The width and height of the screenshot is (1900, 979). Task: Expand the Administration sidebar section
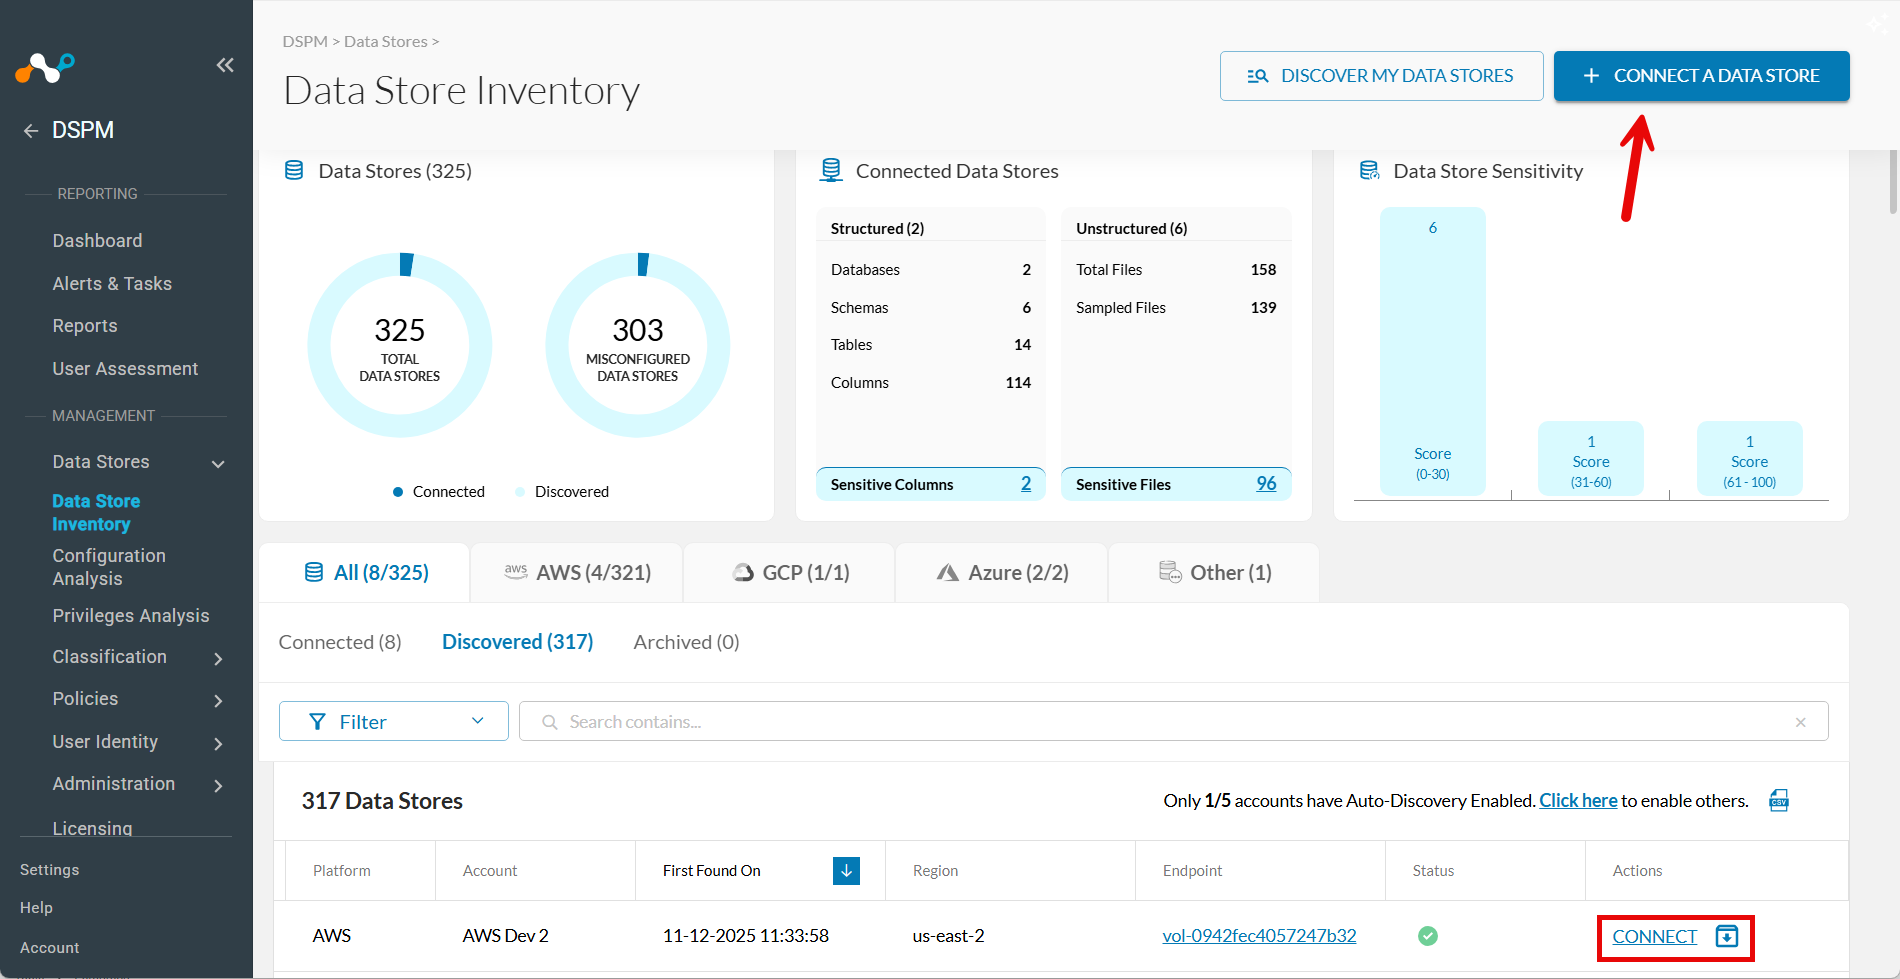(x=218, y=786)
